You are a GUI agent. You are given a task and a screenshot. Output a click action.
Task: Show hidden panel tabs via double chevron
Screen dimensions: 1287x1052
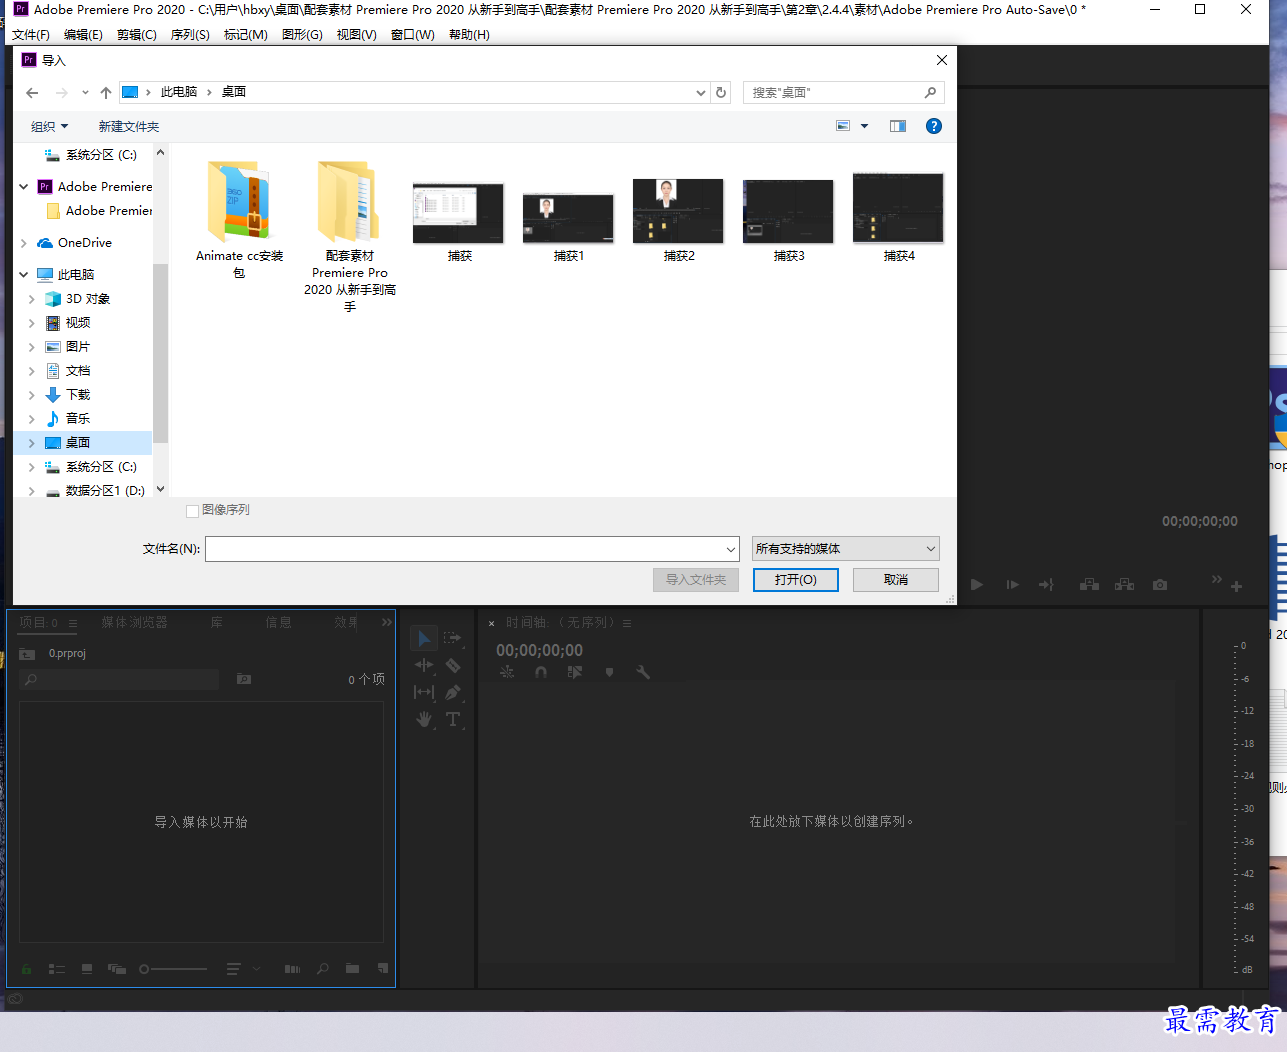point(387,622)
